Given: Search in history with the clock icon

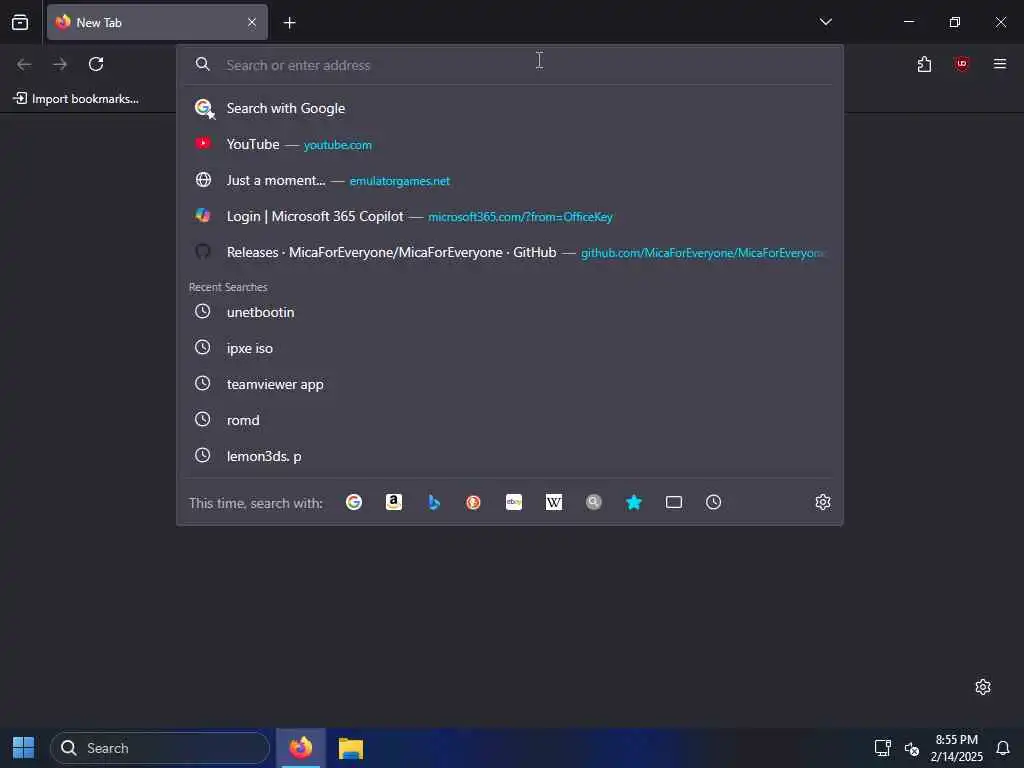Looking at the screenshot, I should click(714, 502).
